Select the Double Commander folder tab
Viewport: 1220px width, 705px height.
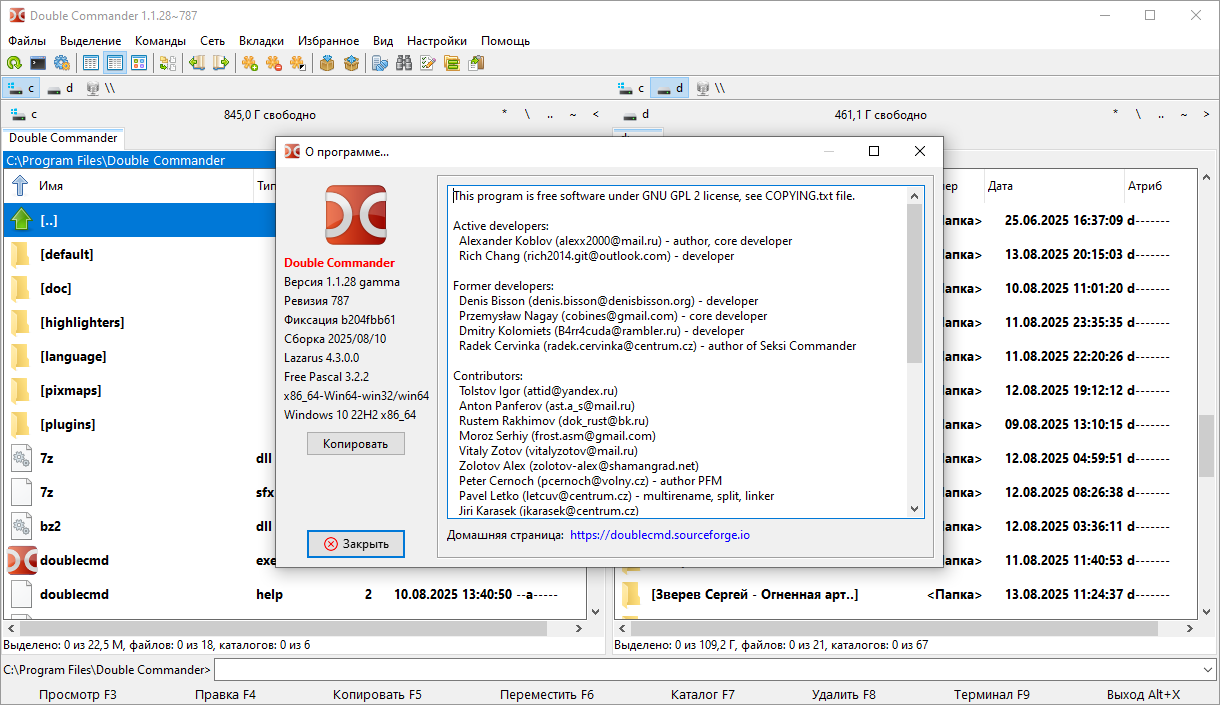tap(63, 138)
